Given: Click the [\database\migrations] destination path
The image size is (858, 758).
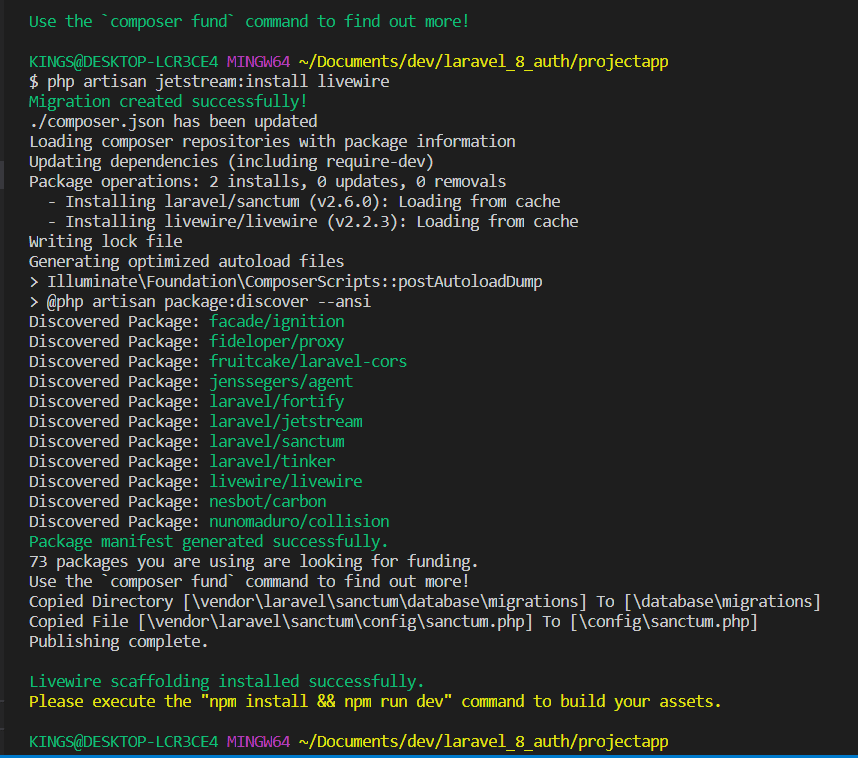Looking at the screenshot, I should [722, 601].
